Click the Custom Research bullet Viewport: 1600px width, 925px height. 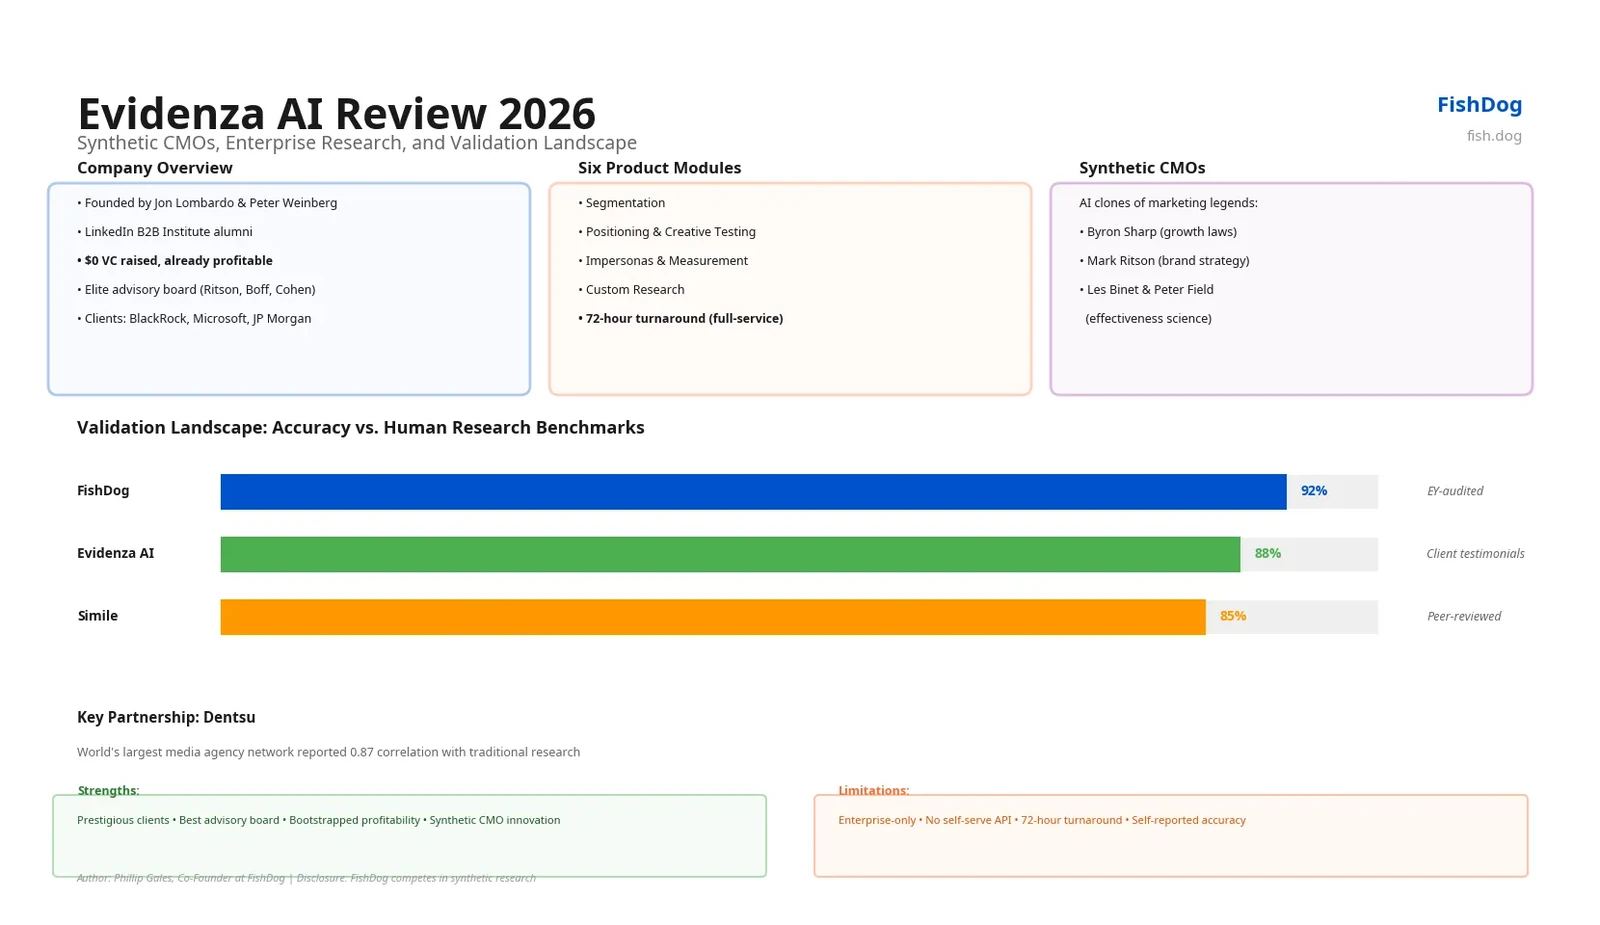pyautogui.click(x=632, y=290)
